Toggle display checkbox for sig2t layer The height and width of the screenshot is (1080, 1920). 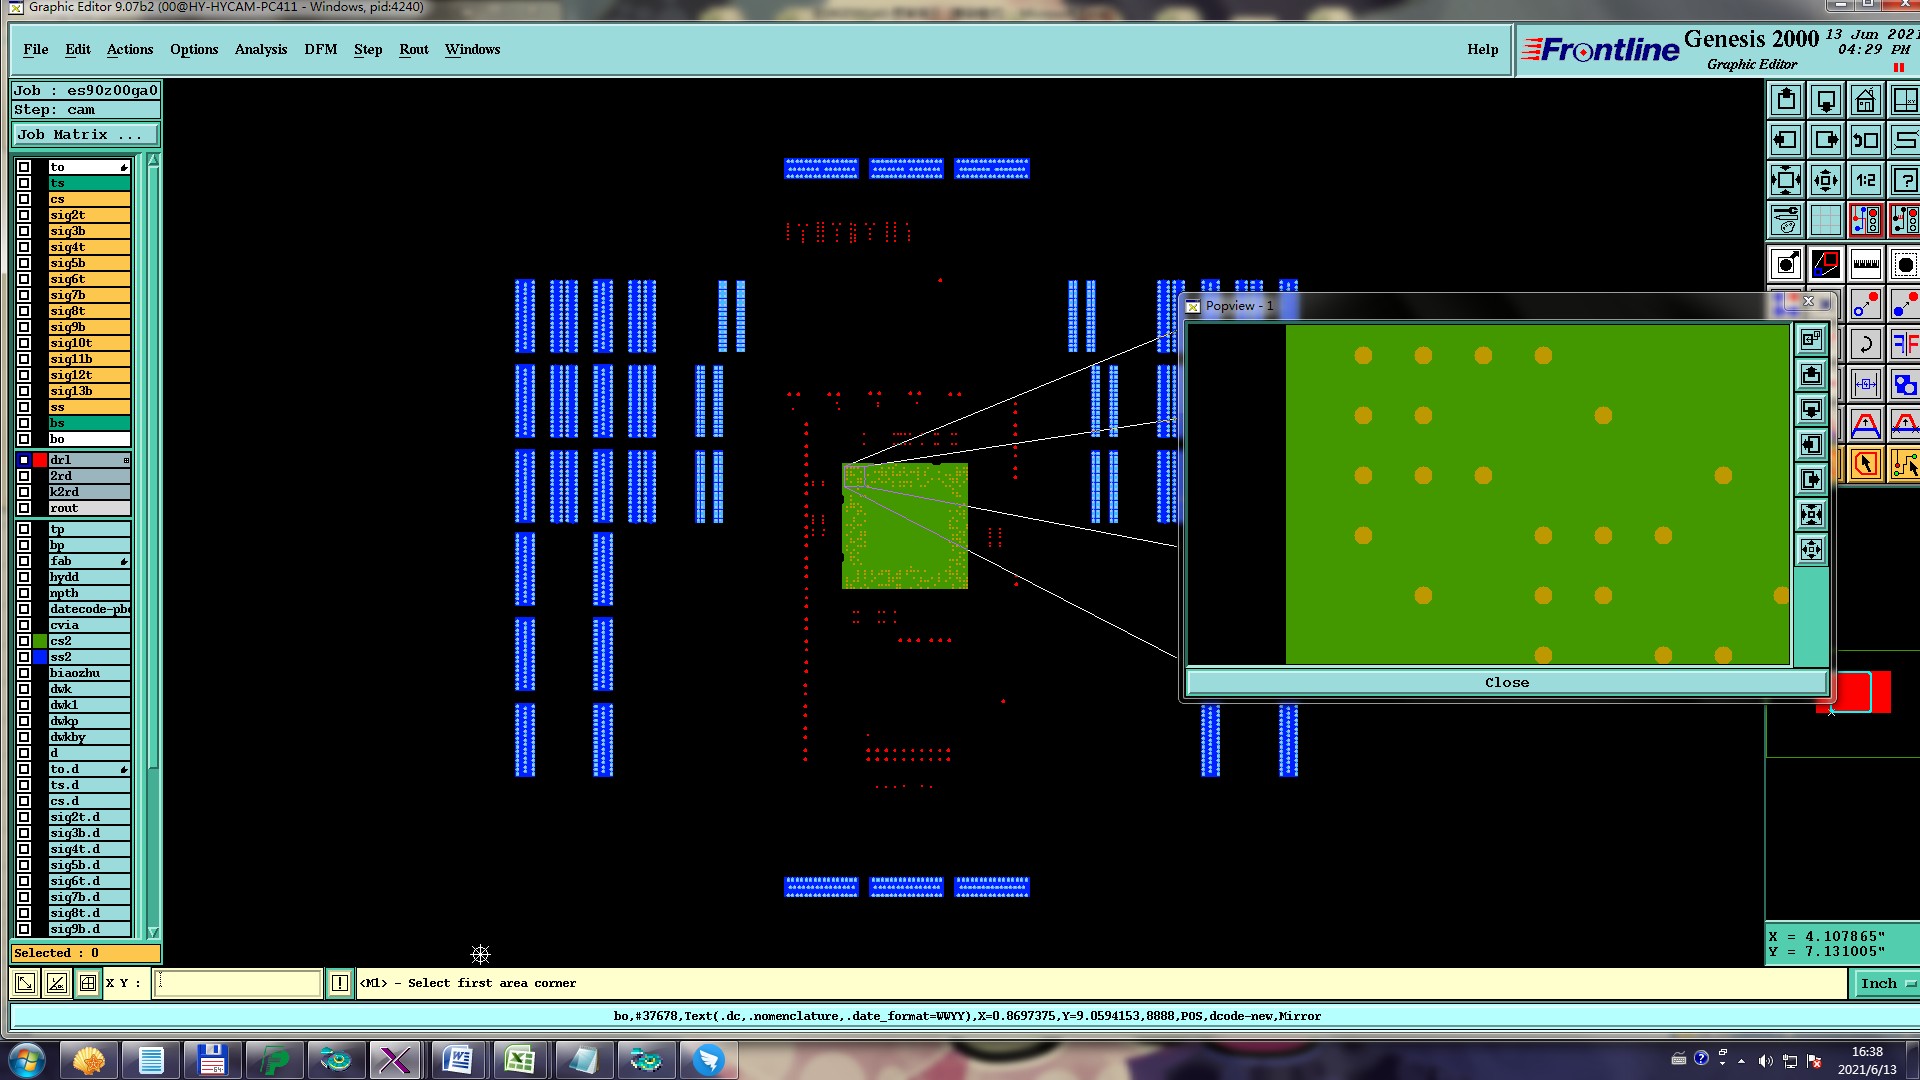coord(24,215)
